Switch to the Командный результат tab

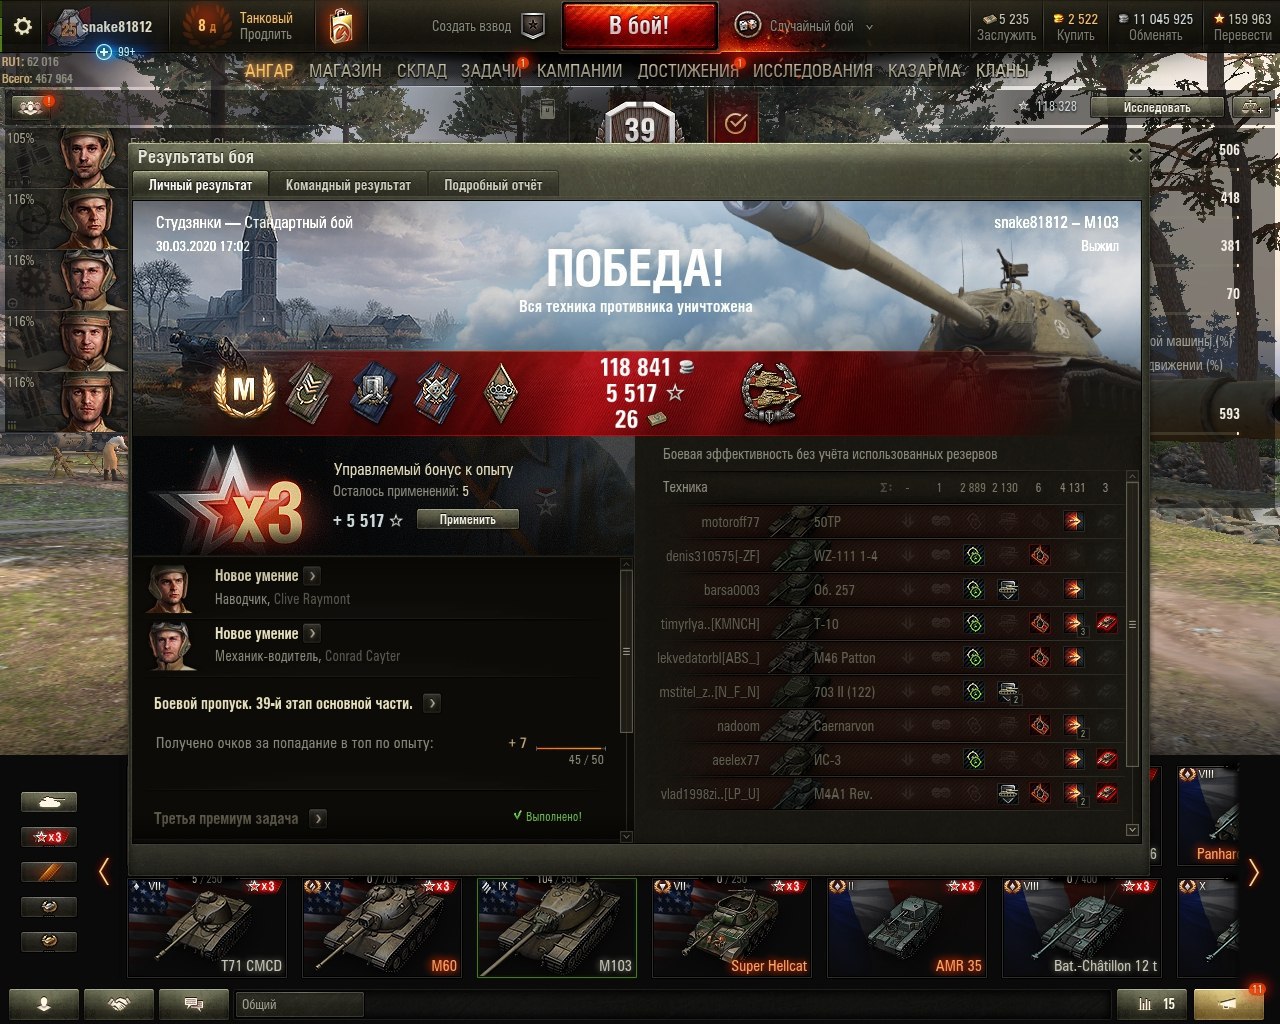pyautogui.click(x=348, y=185)
